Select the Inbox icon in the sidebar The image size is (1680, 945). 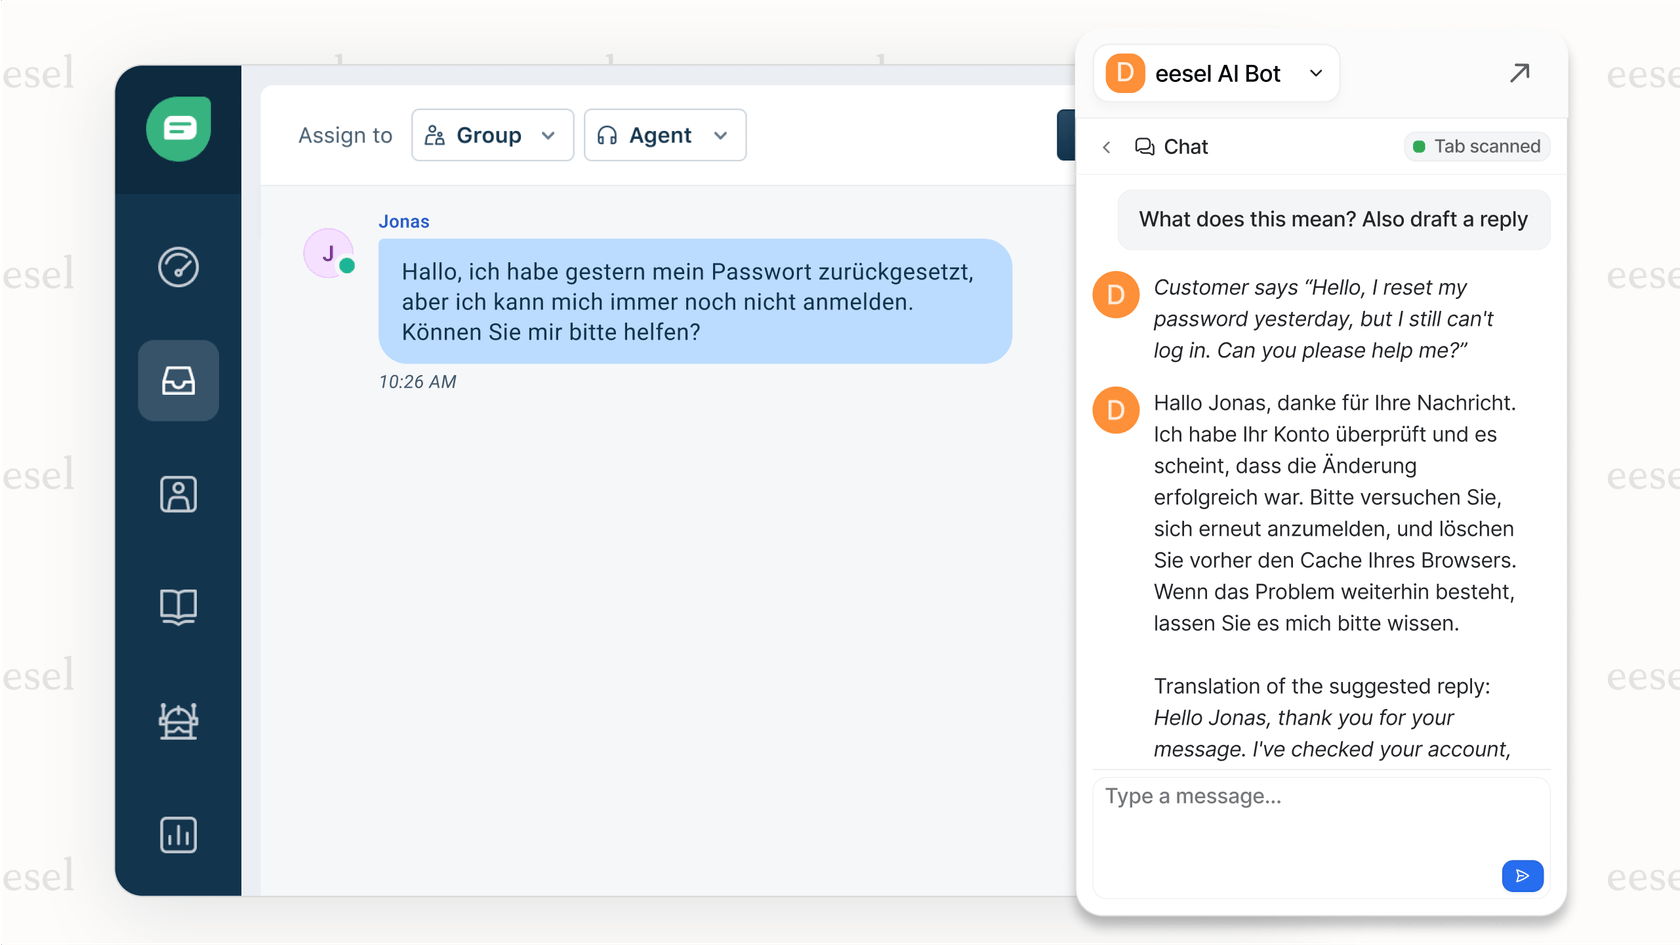(178, 380)
